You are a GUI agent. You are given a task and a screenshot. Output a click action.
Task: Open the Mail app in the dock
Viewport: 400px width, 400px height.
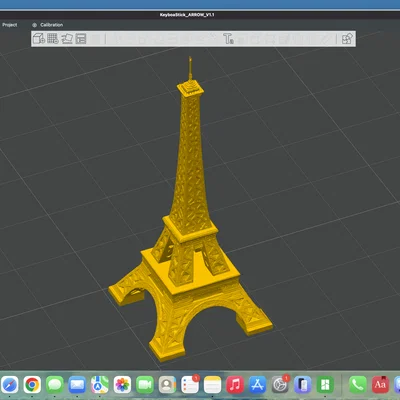click(77, 385)
